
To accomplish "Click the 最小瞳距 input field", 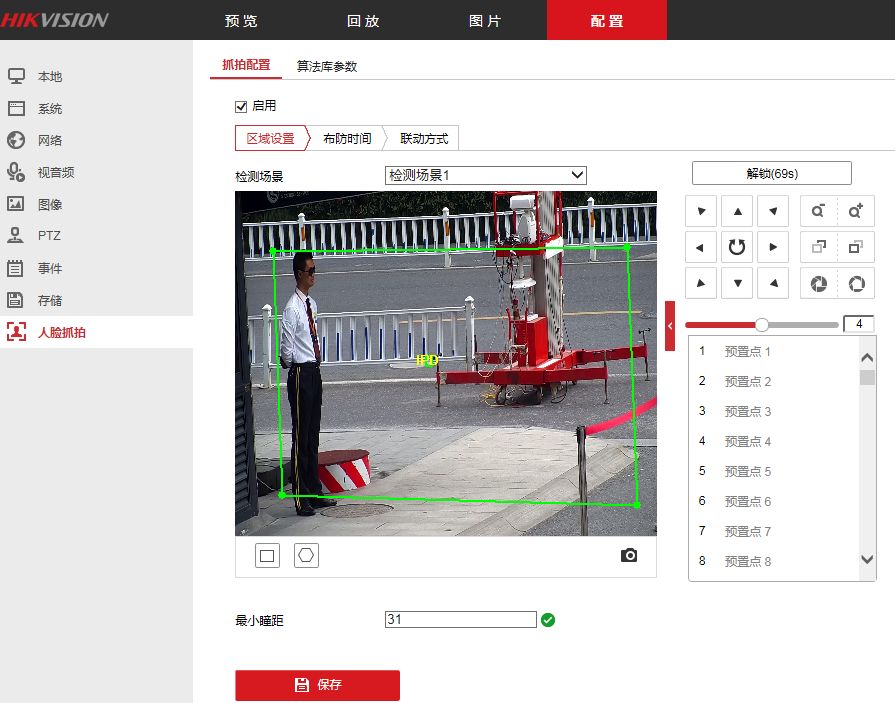I will (x=460, y=620).
